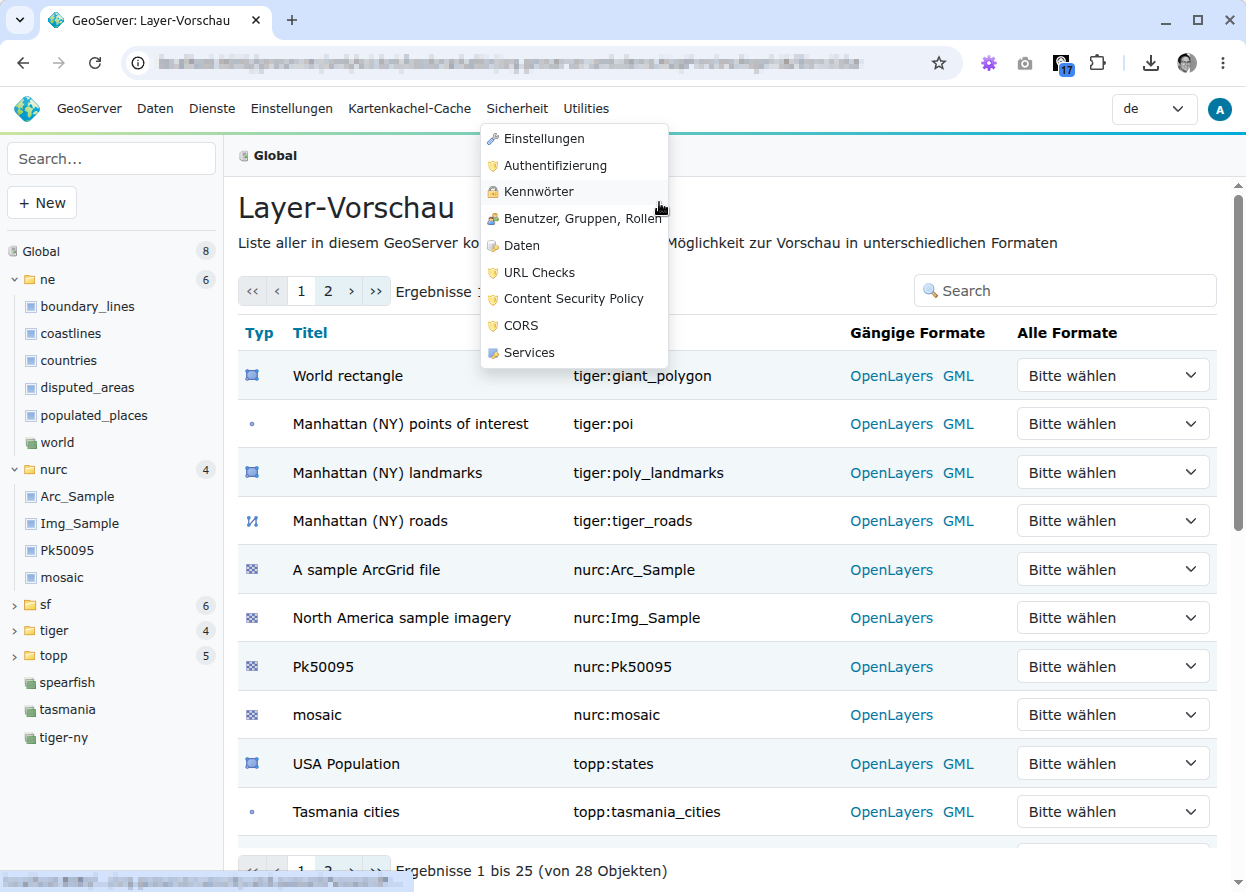Viewport: 1246px width, 892px height.
Task: Click the sidebar Search field
Action: (x=111, y=159)
